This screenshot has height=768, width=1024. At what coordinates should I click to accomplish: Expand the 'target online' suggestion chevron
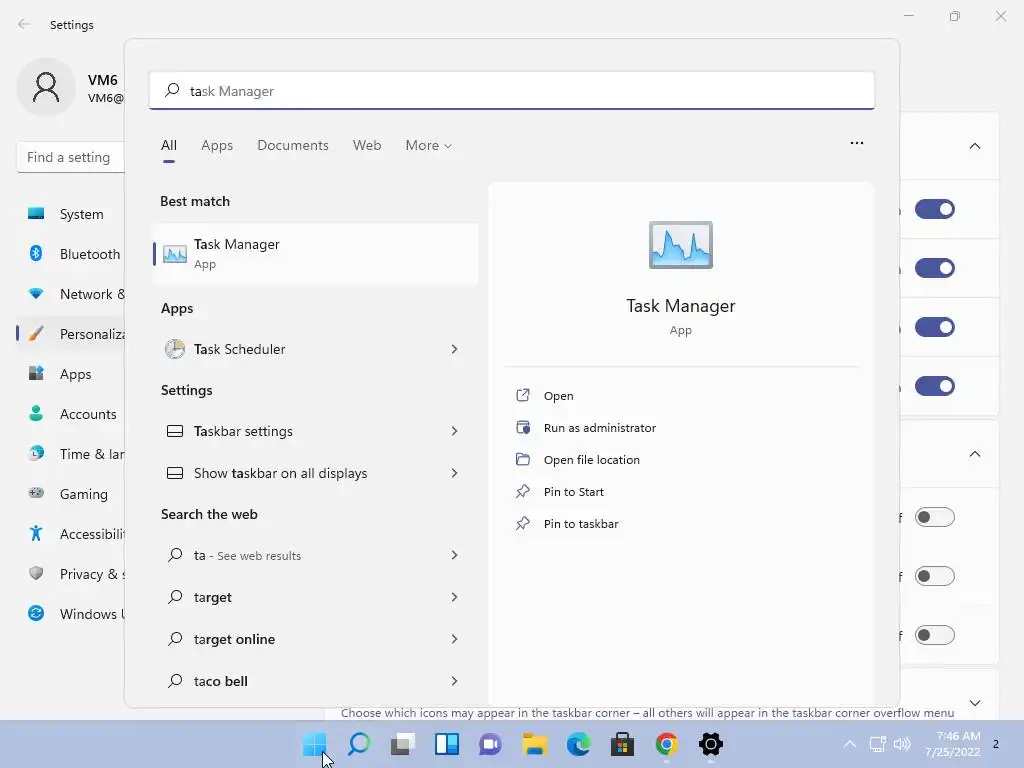455,639
